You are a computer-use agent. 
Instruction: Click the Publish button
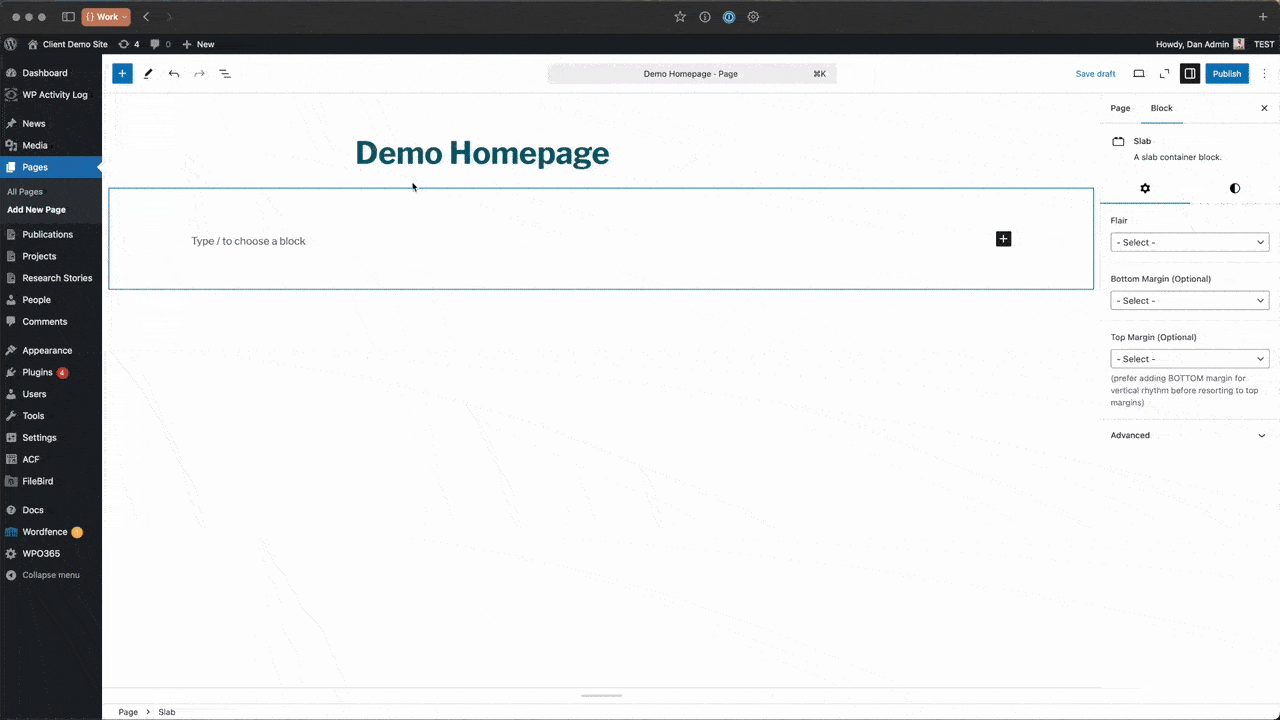1227,73
